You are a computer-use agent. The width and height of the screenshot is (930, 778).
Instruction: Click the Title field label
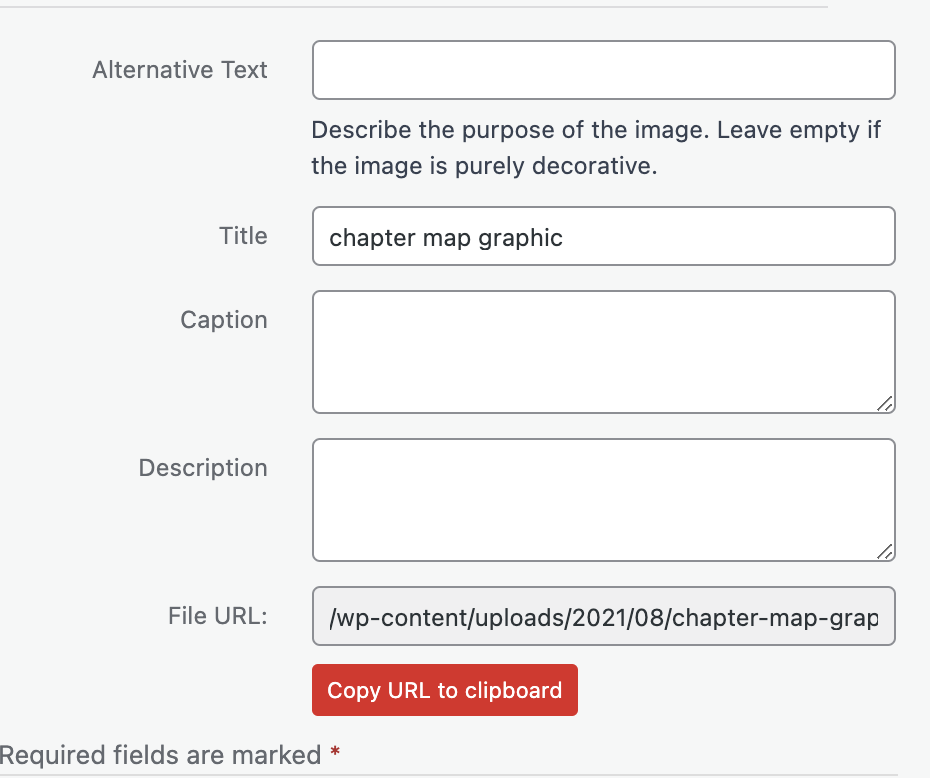coord(243,236)
